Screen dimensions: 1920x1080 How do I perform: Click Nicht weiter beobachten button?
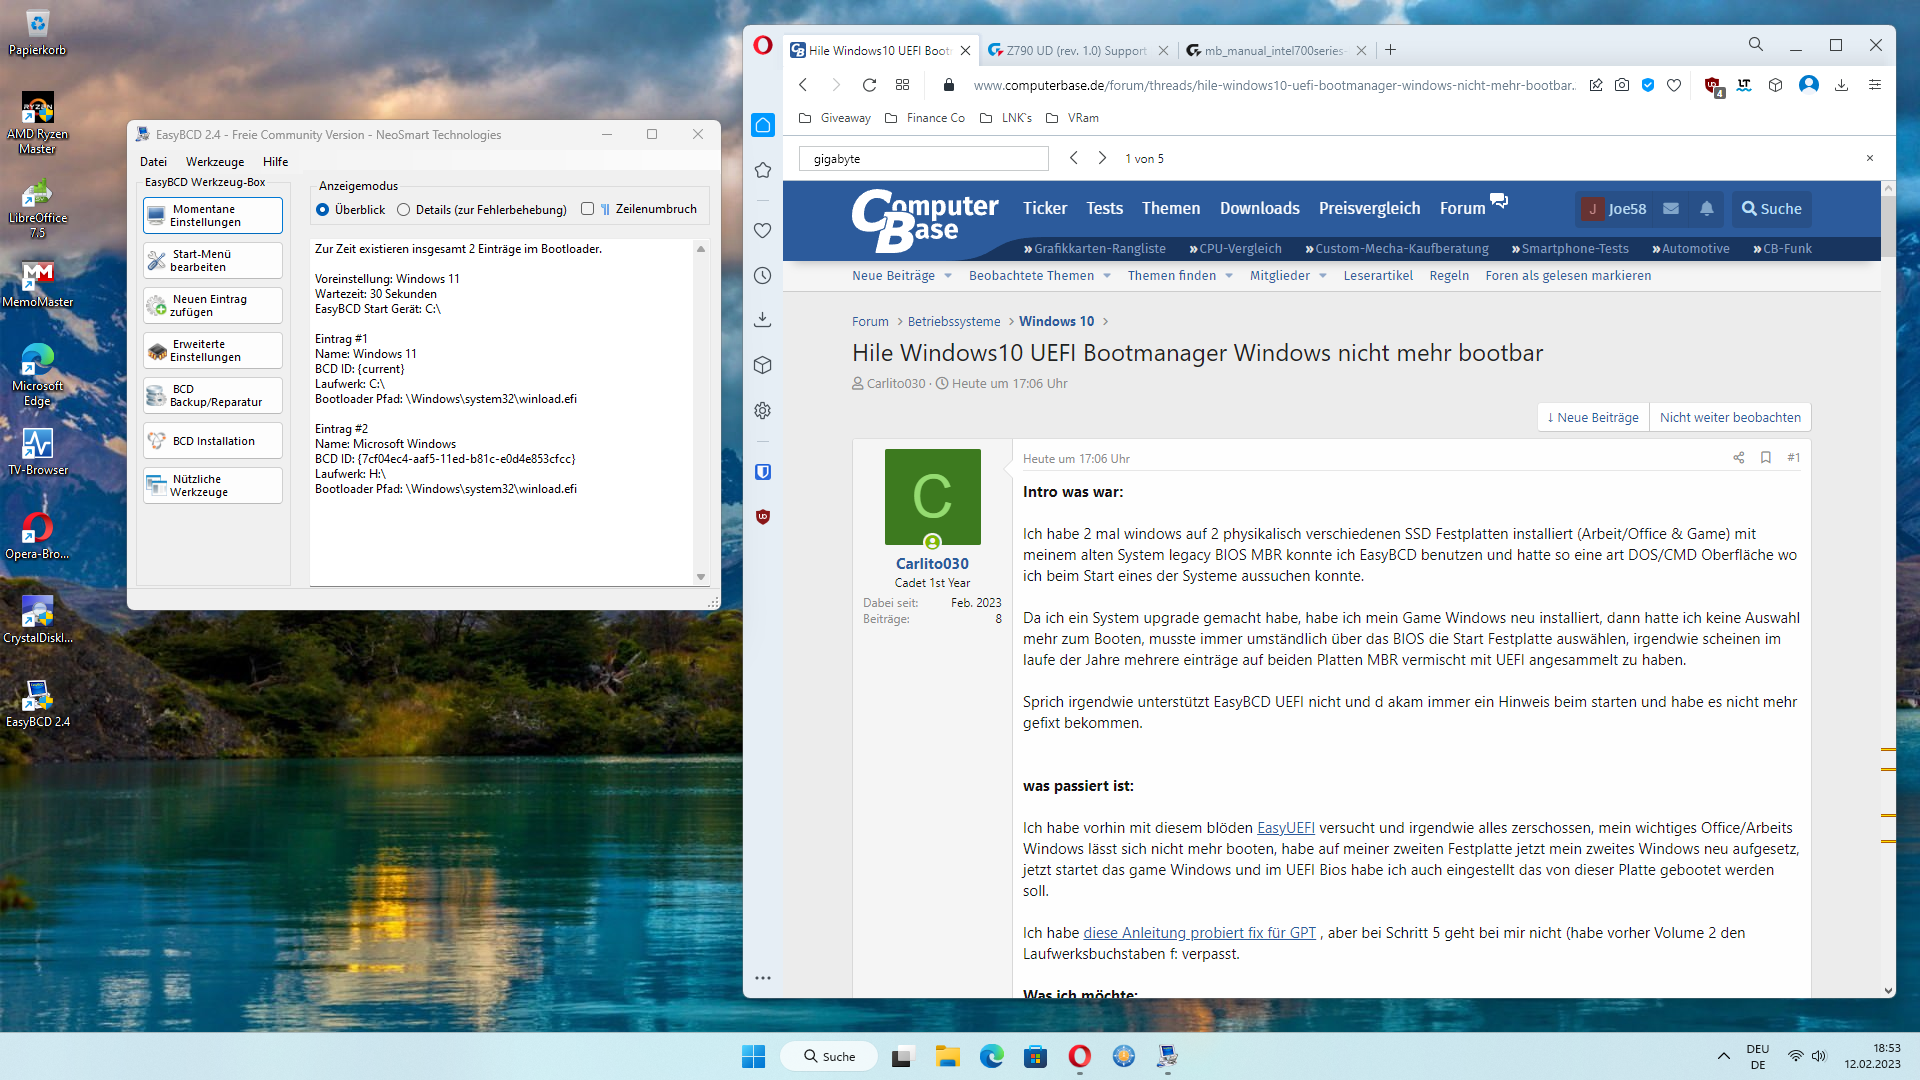[1730, 418]
